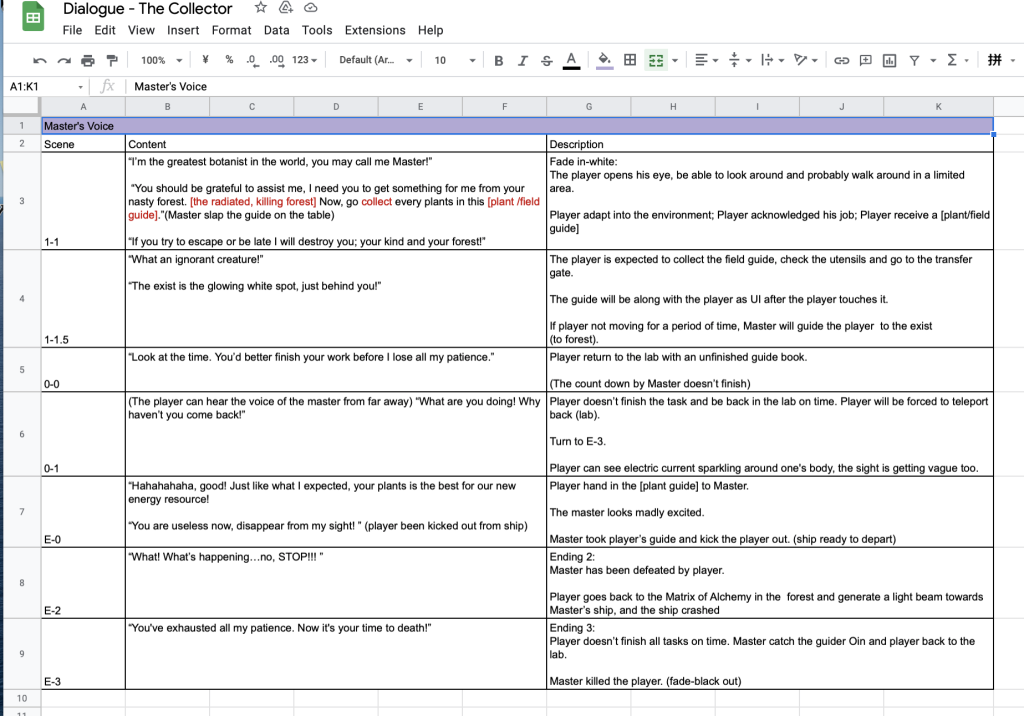Pick a text color

coord(571,61)
